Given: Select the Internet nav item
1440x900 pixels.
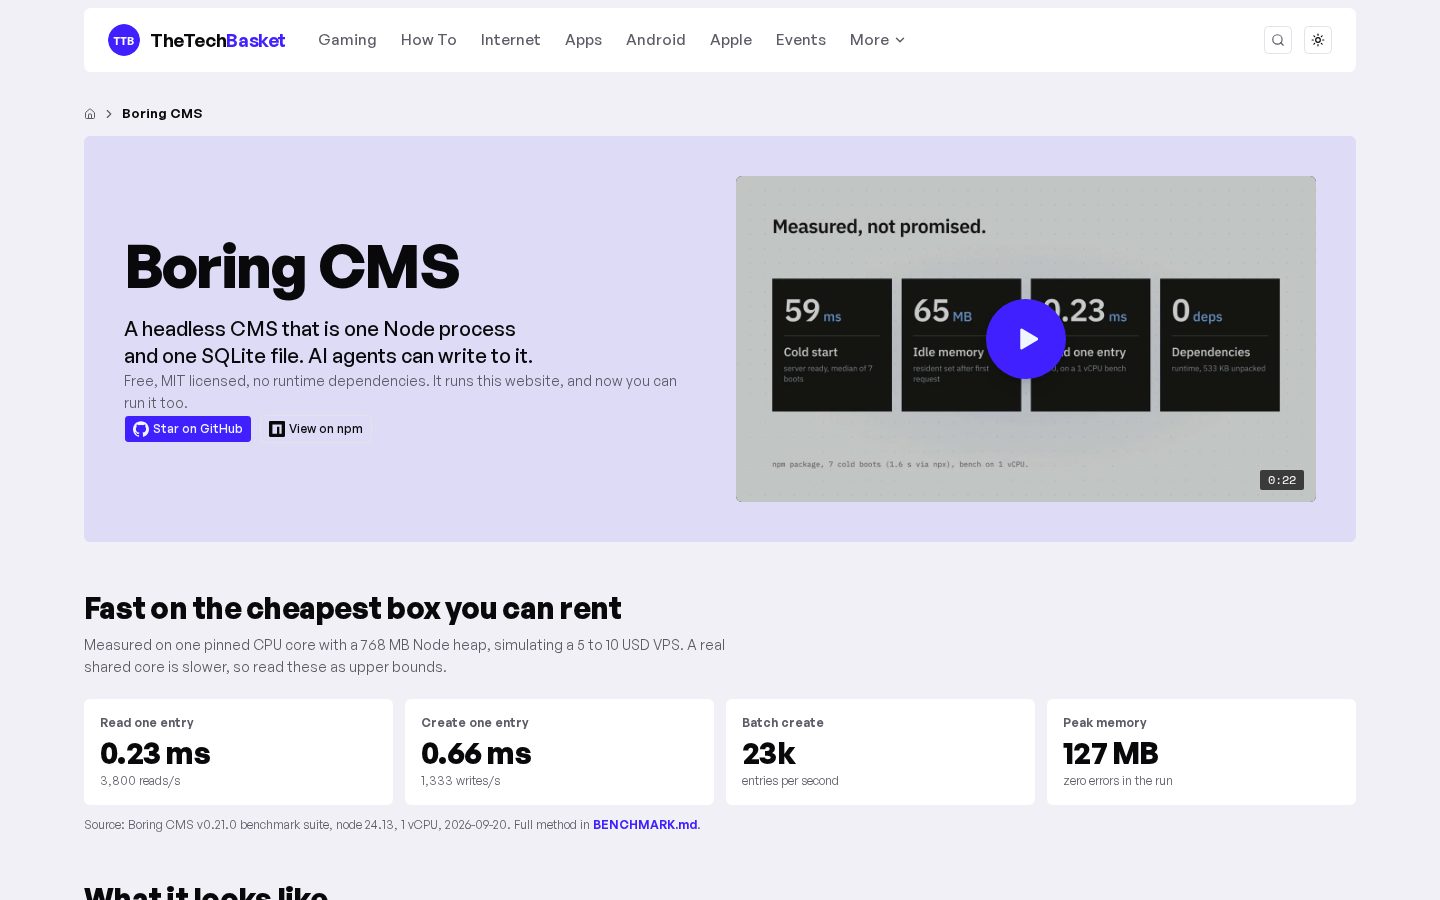Looking at the screenshot, I should point(510,40).
